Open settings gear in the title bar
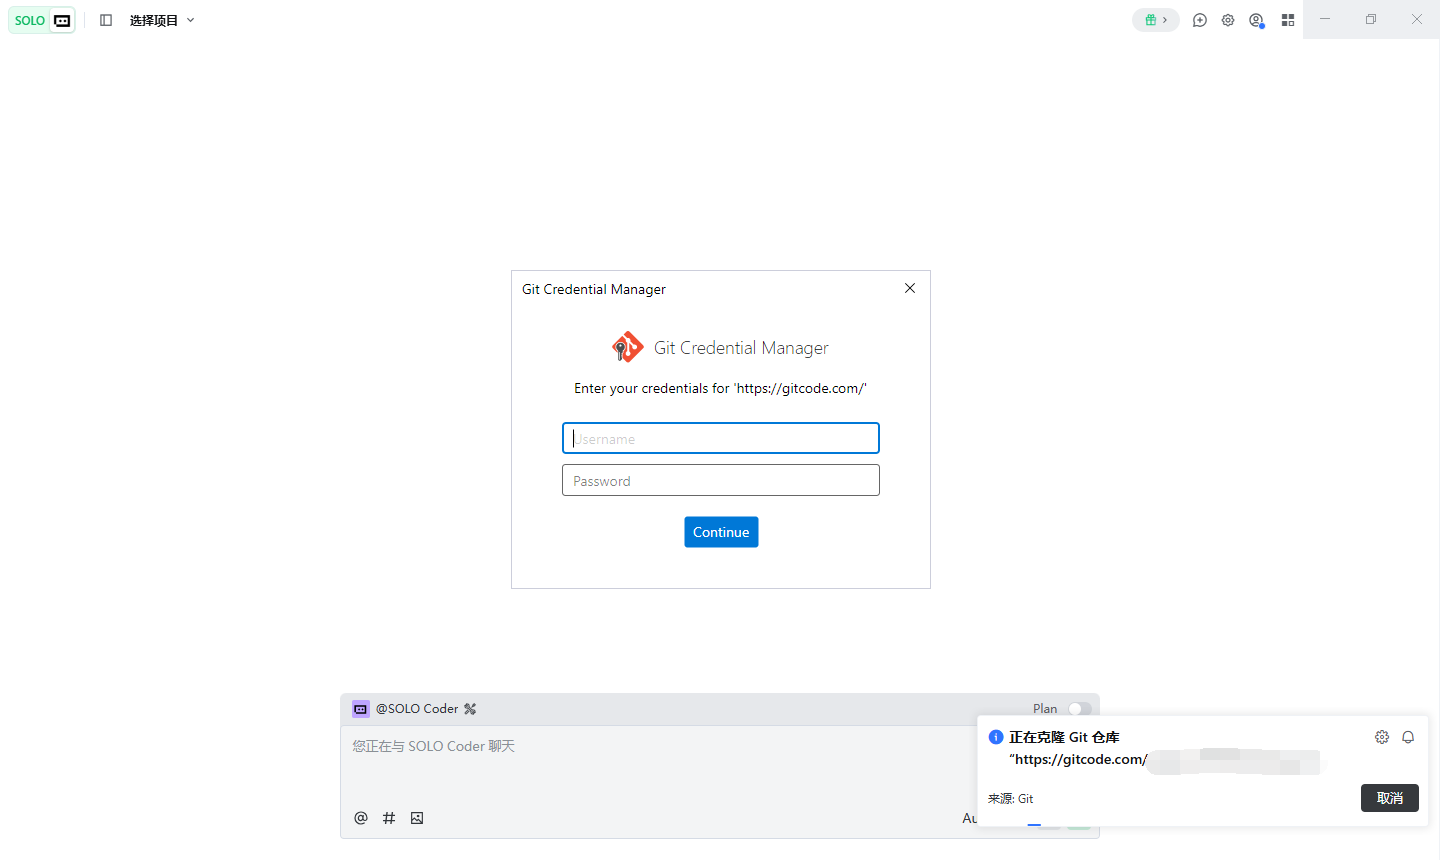 click(1228, 20)
